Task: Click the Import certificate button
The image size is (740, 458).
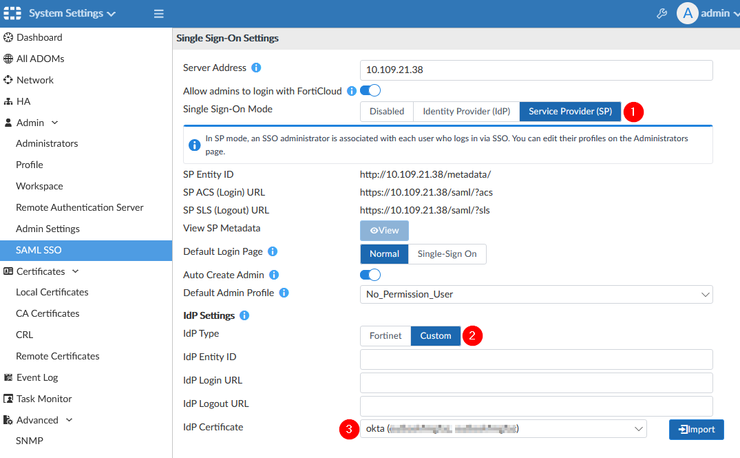Action: click(696, 429)
